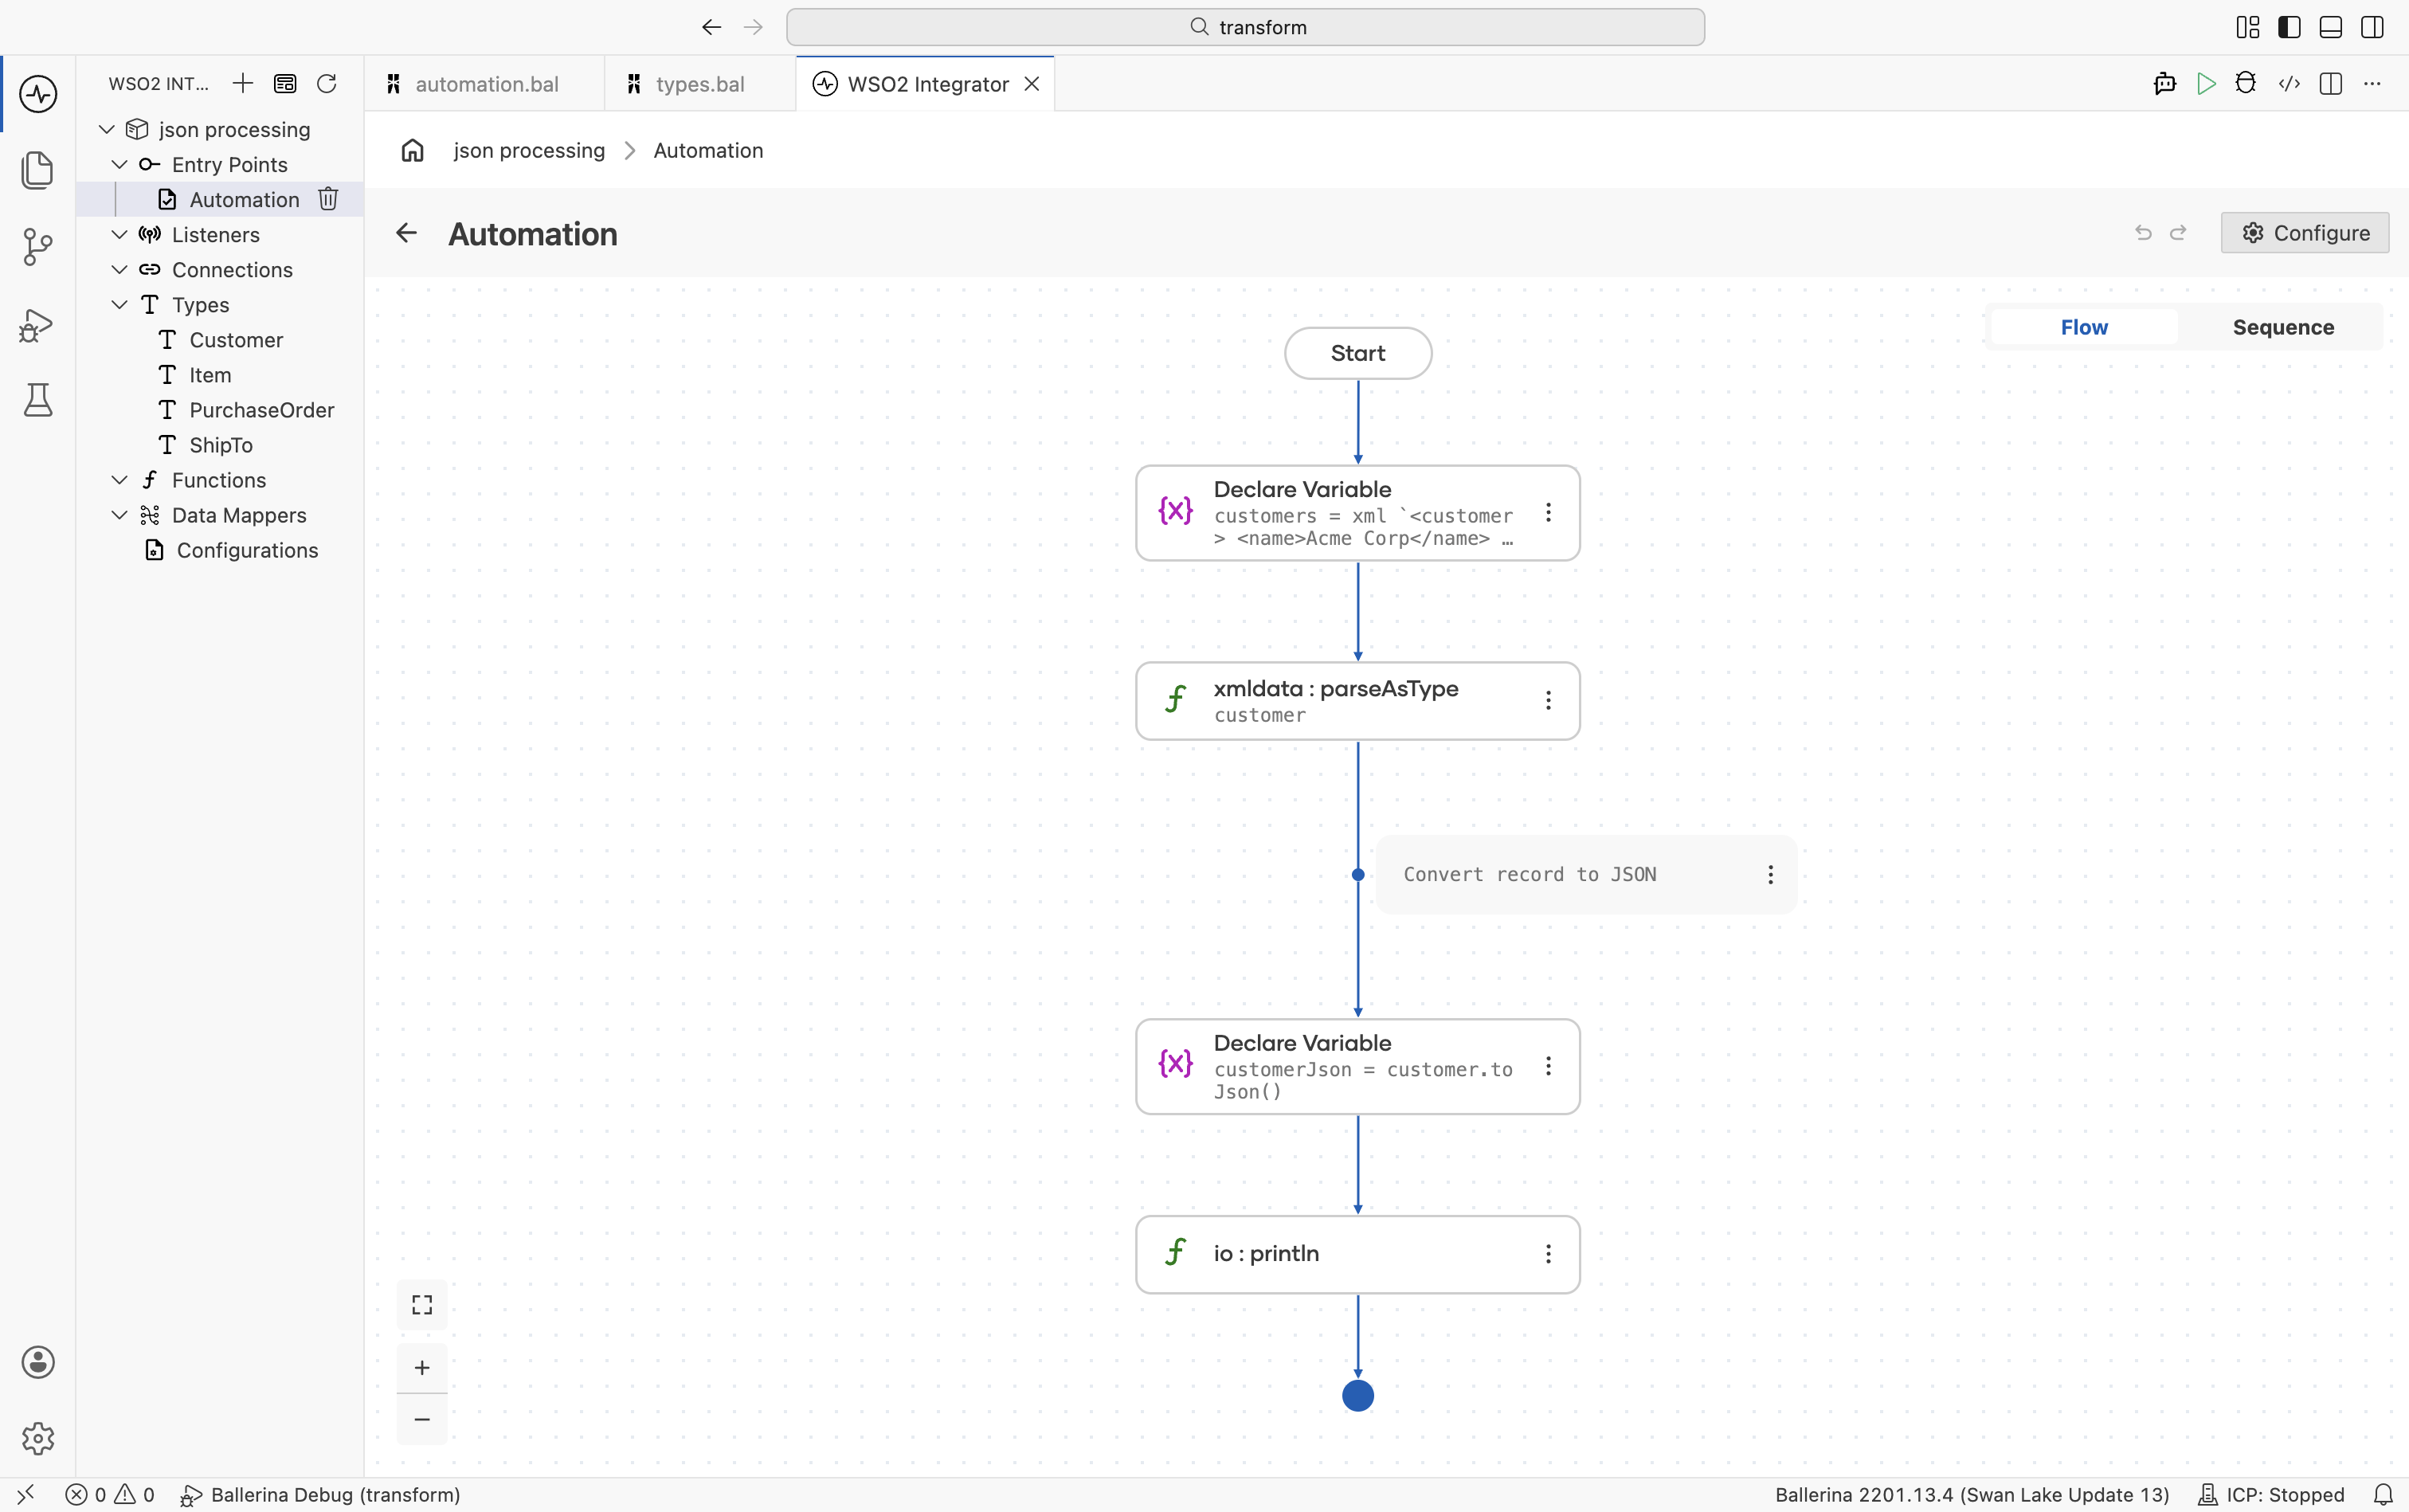Close the WSO2 Integrator tab
The image size is (2409, 1512).
tap(1032, 84)
